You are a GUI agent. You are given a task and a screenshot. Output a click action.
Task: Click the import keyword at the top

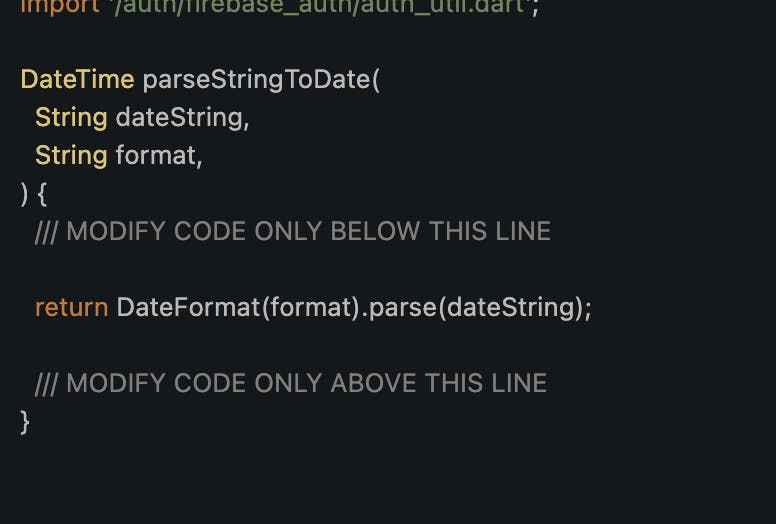(x=60, y=8)
